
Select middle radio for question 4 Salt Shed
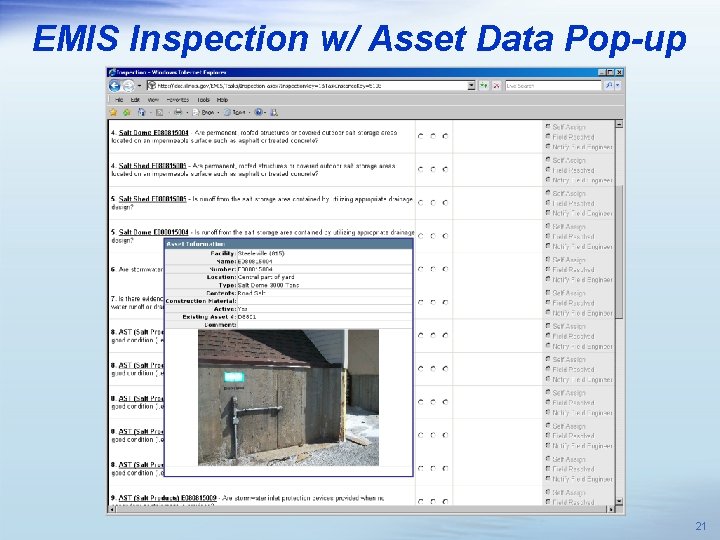click(433, 169)
